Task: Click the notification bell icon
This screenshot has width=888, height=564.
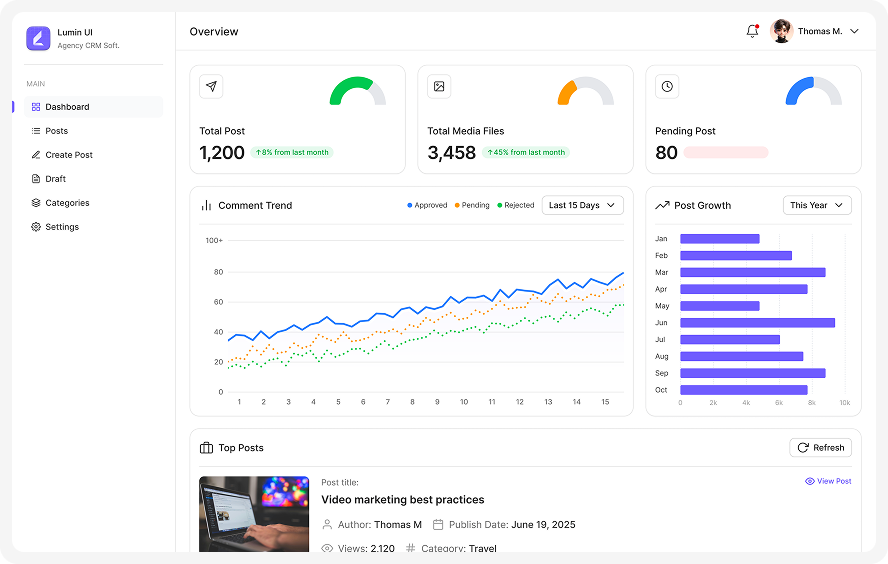Action: point(752,31)
